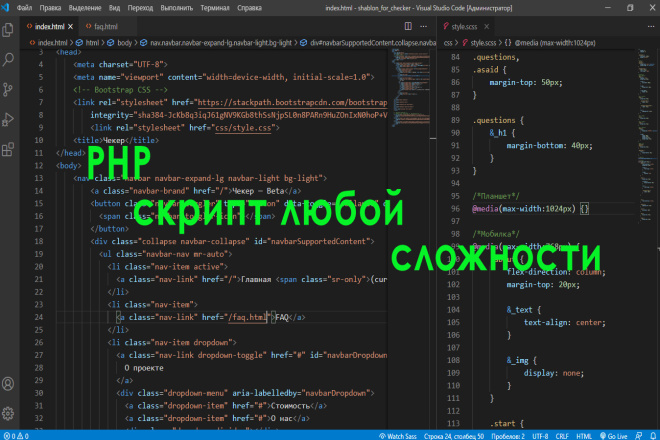Click the Bootstrap CSS comment line
The height and width of the screenshot is (440, 660).
point(120,90)
